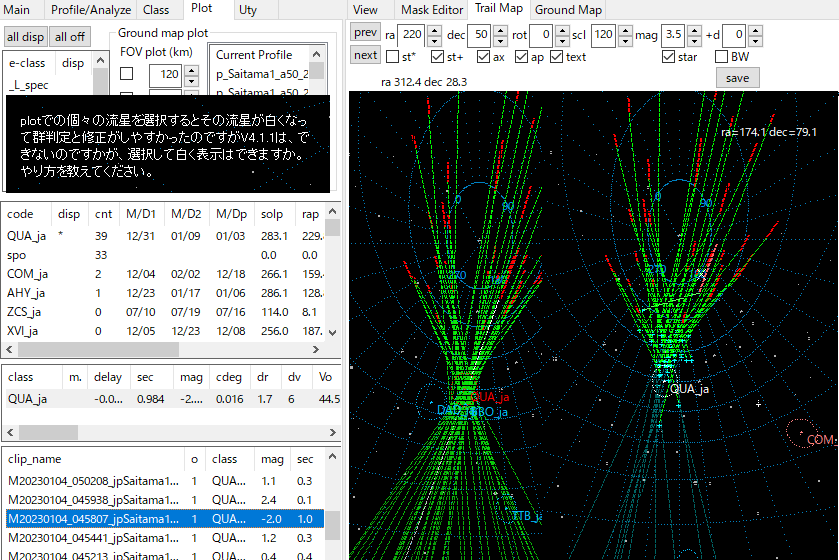The height and width of the screenshot is (560, 839).
Task: Click the all off button
Action: [70, 37]
